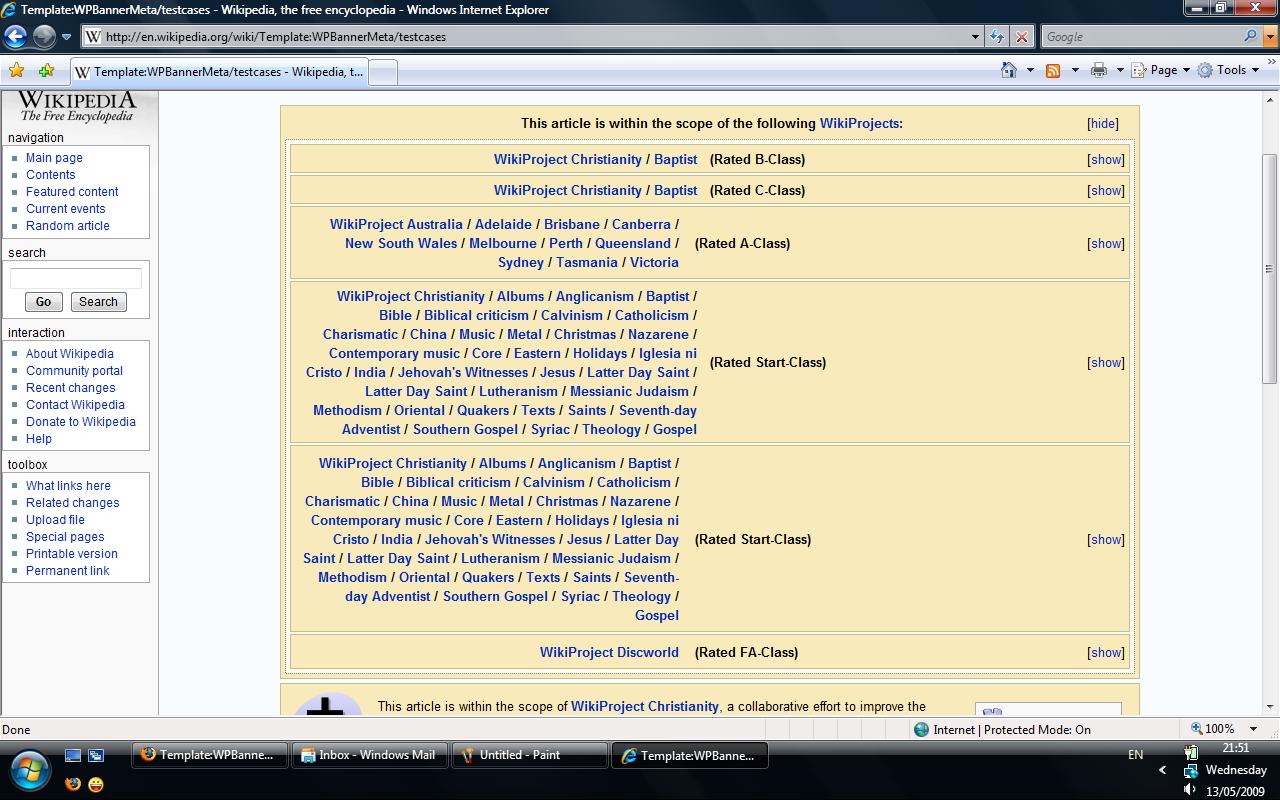Click the network tray icon
Image resolution: width=1280 pixels, height=800 pixels.
coord(1190,771)
